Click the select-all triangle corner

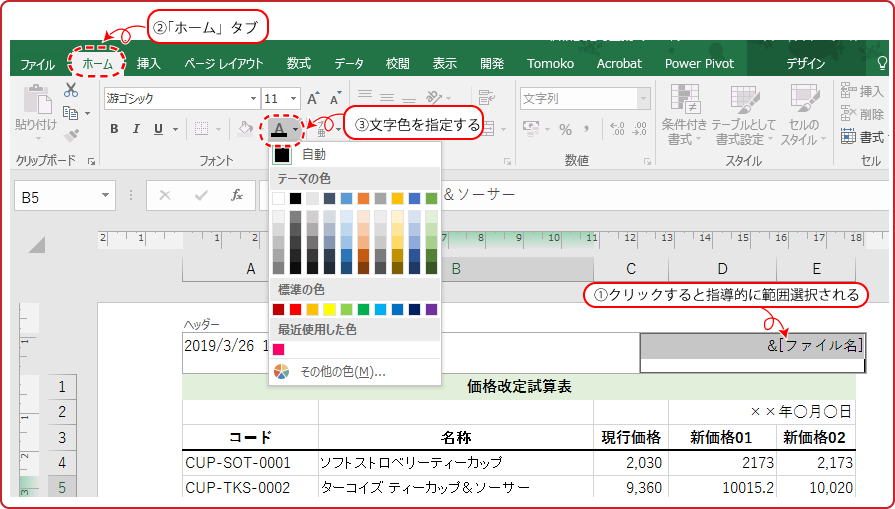coord(37,245)
